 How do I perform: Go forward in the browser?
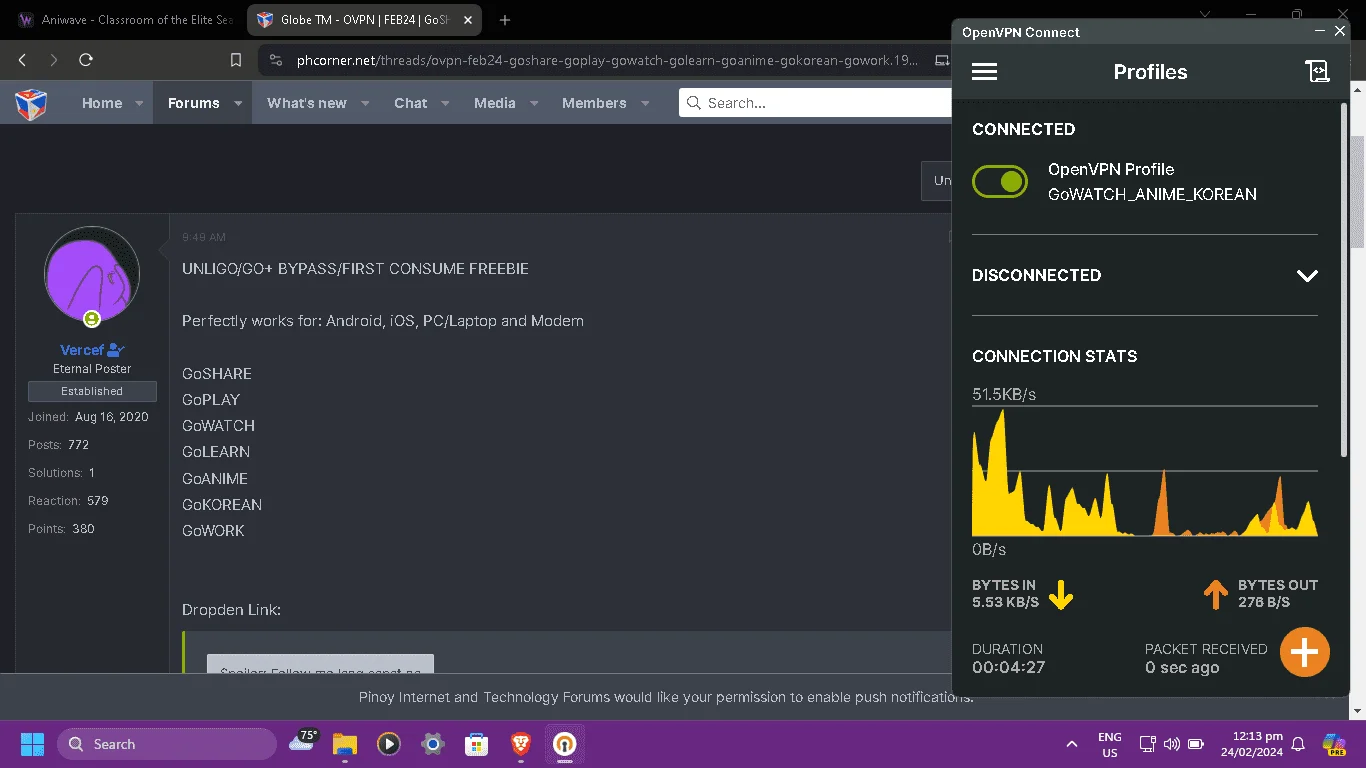tap(54, 60)
